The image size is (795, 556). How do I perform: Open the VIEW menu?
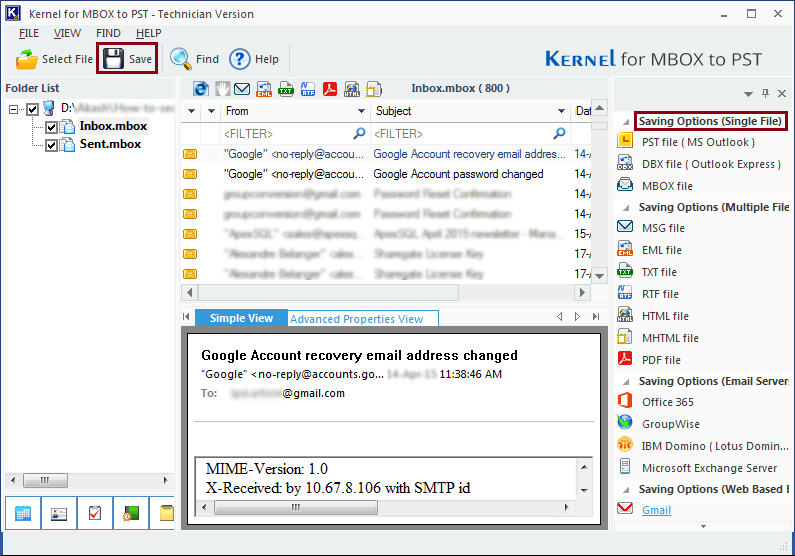pos(67,33)
